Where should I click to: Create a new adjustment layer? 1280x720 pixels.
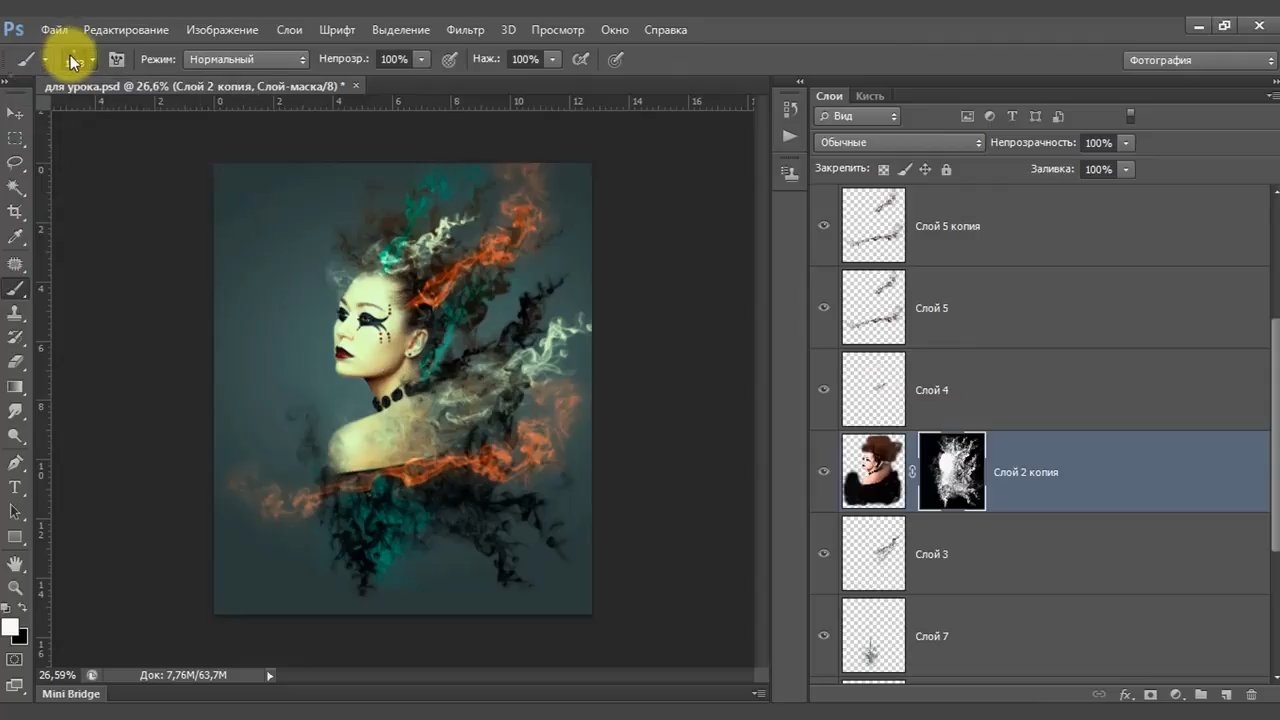1176,694
